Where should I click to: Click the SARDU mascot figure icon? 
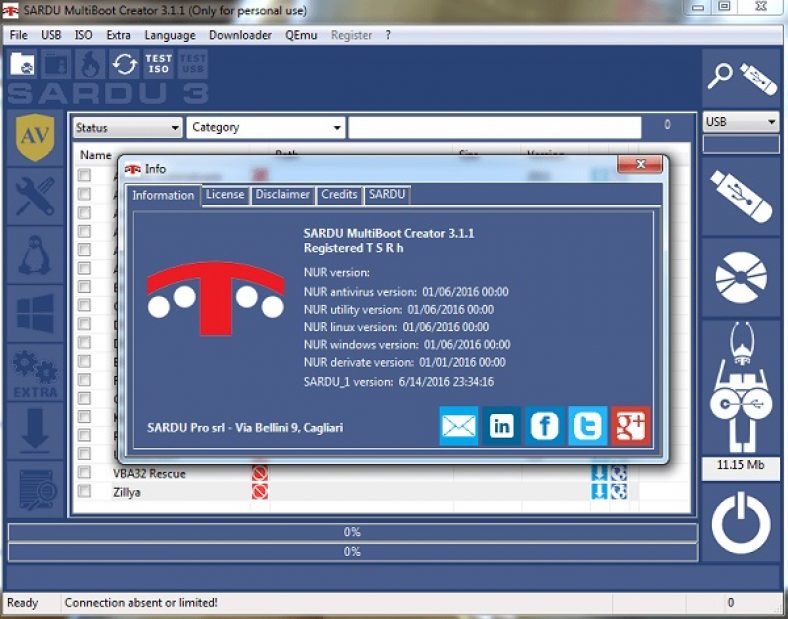point(742,387)
